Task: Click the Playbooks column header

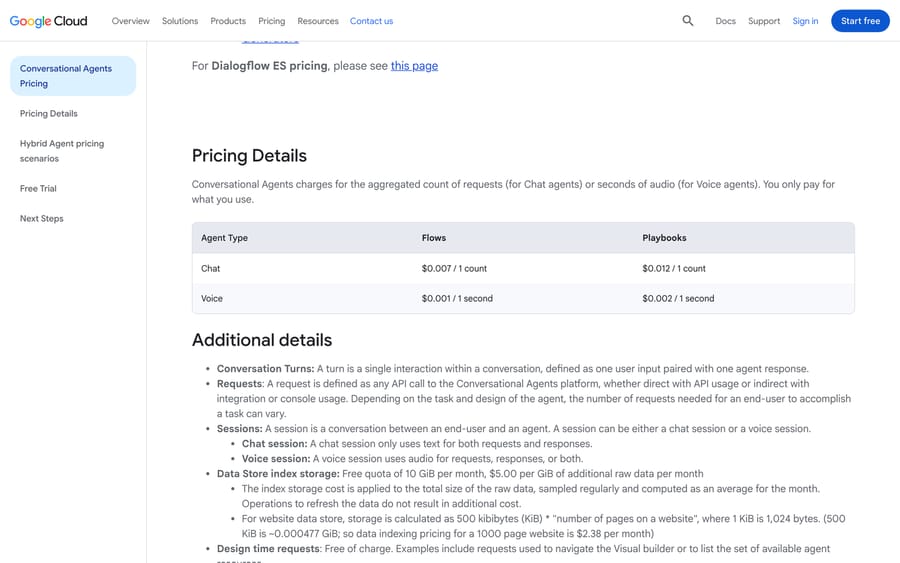Action: (x=664, y=238)
